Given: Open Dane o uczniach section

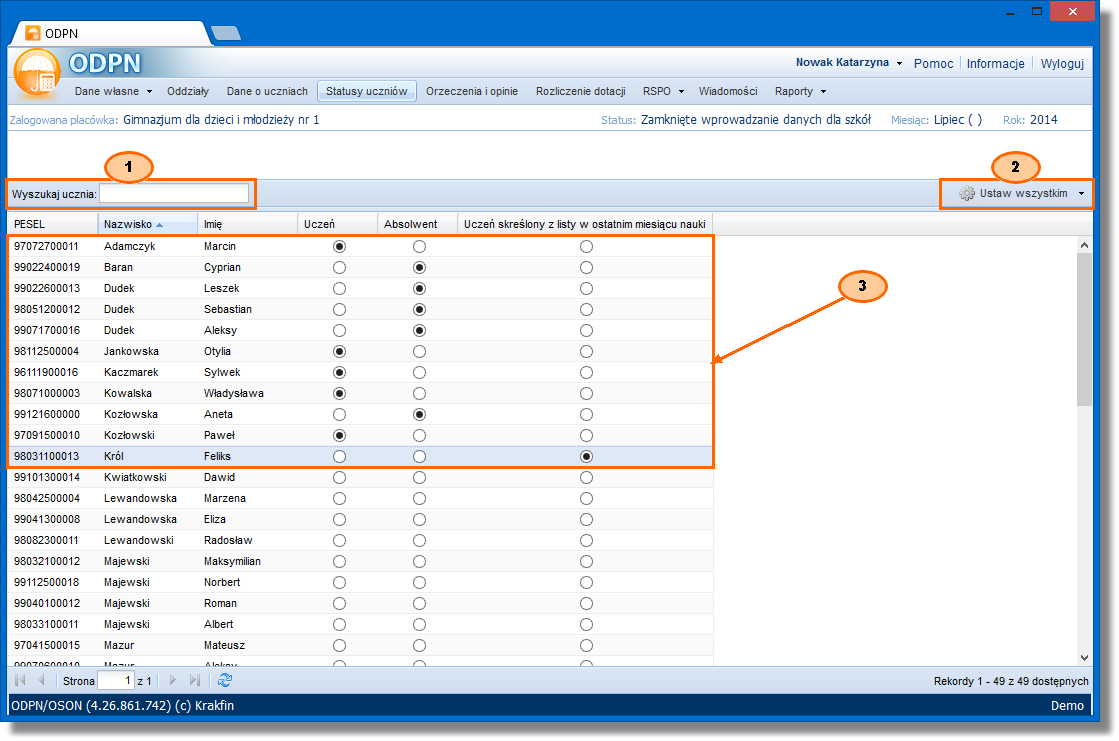Looking at the screenshot, I should [x=267, y=91].
